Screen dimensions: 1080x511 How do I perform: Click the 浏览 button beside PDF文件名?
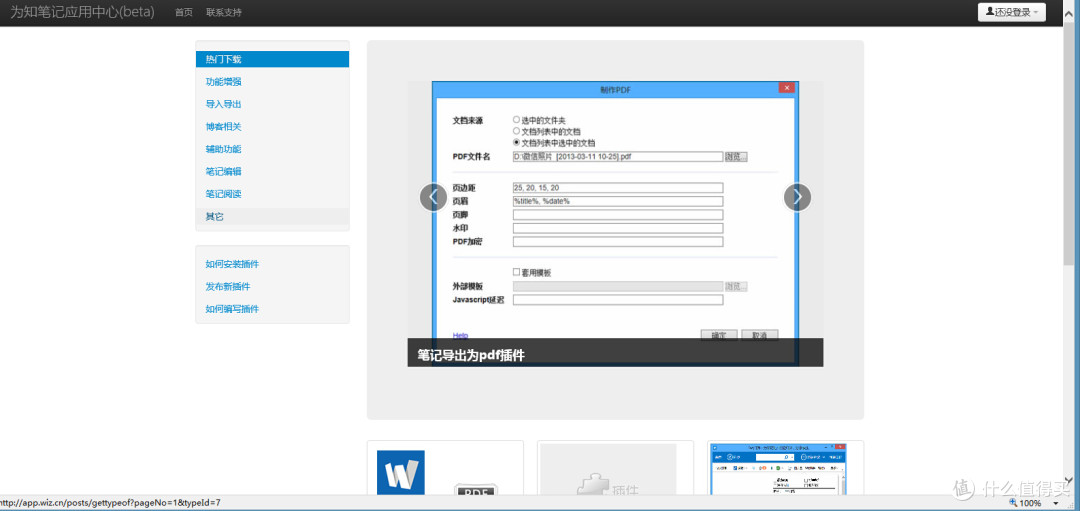click(736, 156)
